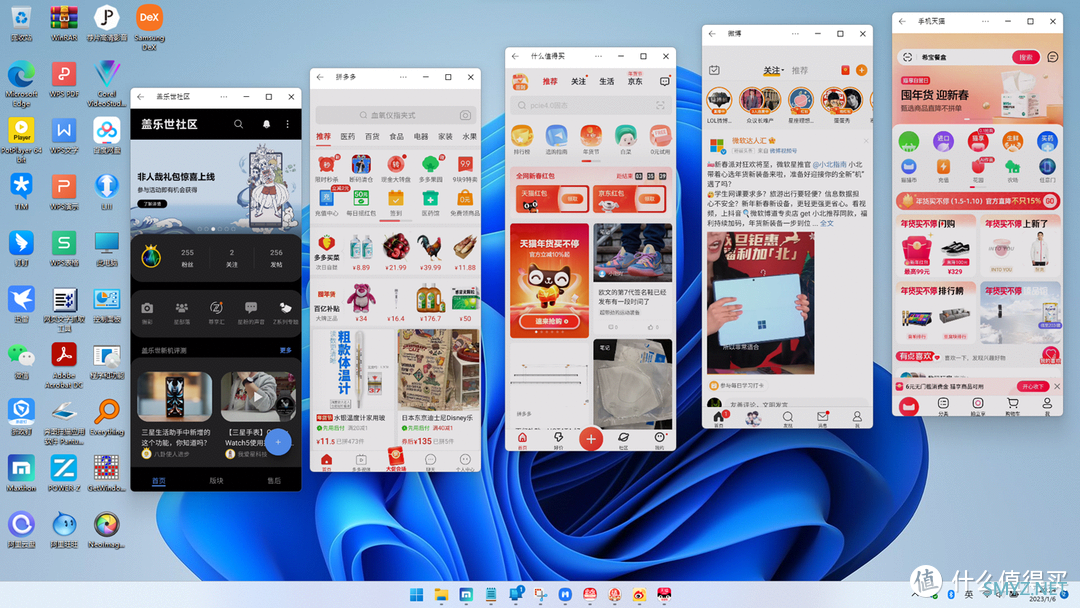
Task: Open the Samsung DeX desktop icon
Action: coord(149,26)
